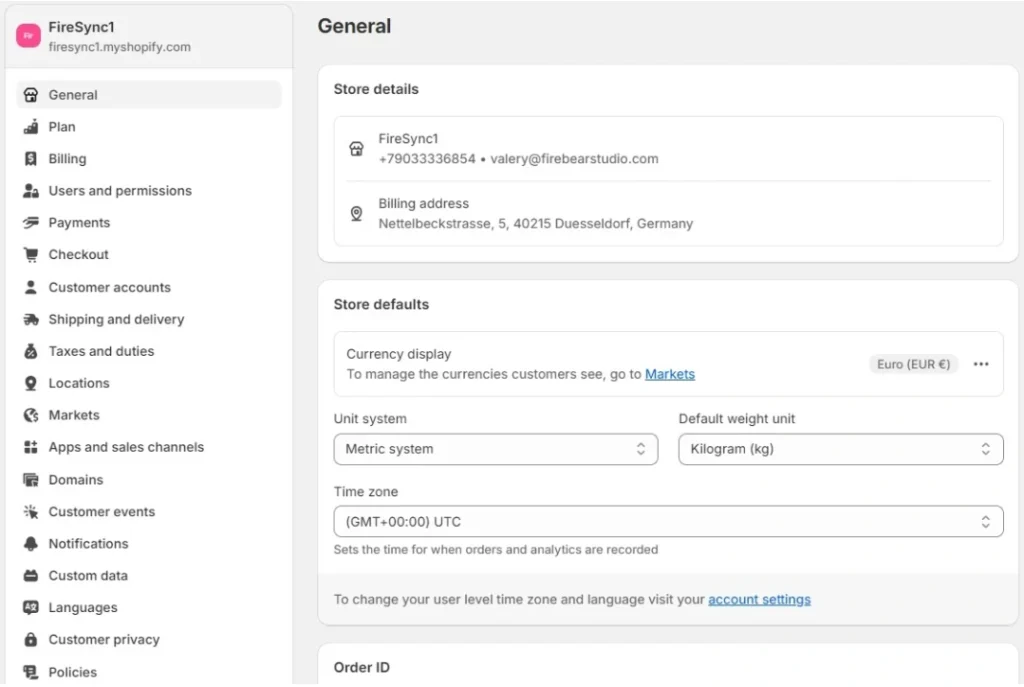This screenshot has width=1024, height=687.
Task: Select the Payments card icon
Action: point(33,222)
